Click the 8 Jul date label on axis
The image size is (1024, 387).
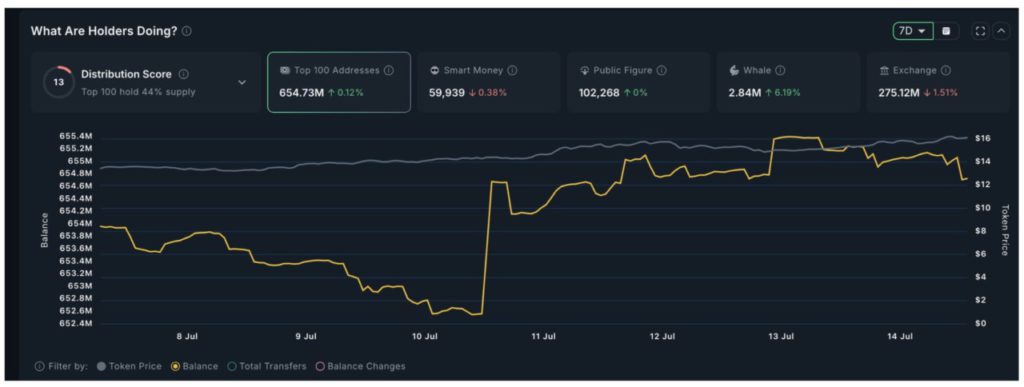(187, 337)
